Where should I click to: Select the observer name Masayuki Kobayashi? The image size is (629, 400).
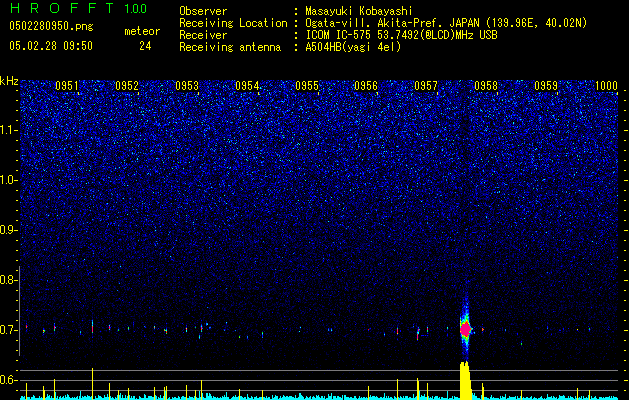(x=358, y=11)
